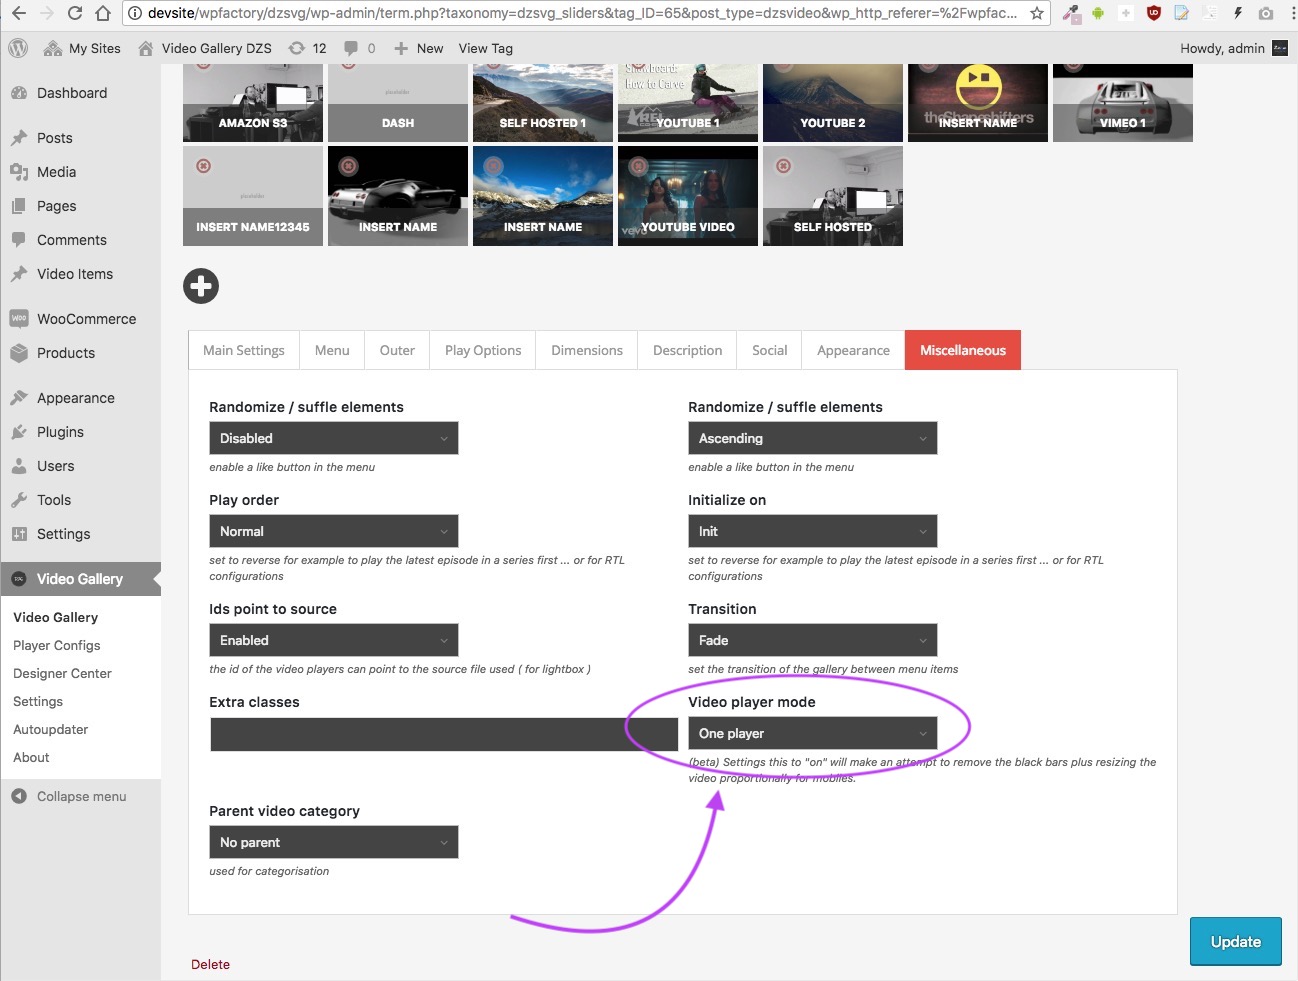This screenshot has height=981, width=1298.
Task: Switch to the Social tab
Action: 770,350
